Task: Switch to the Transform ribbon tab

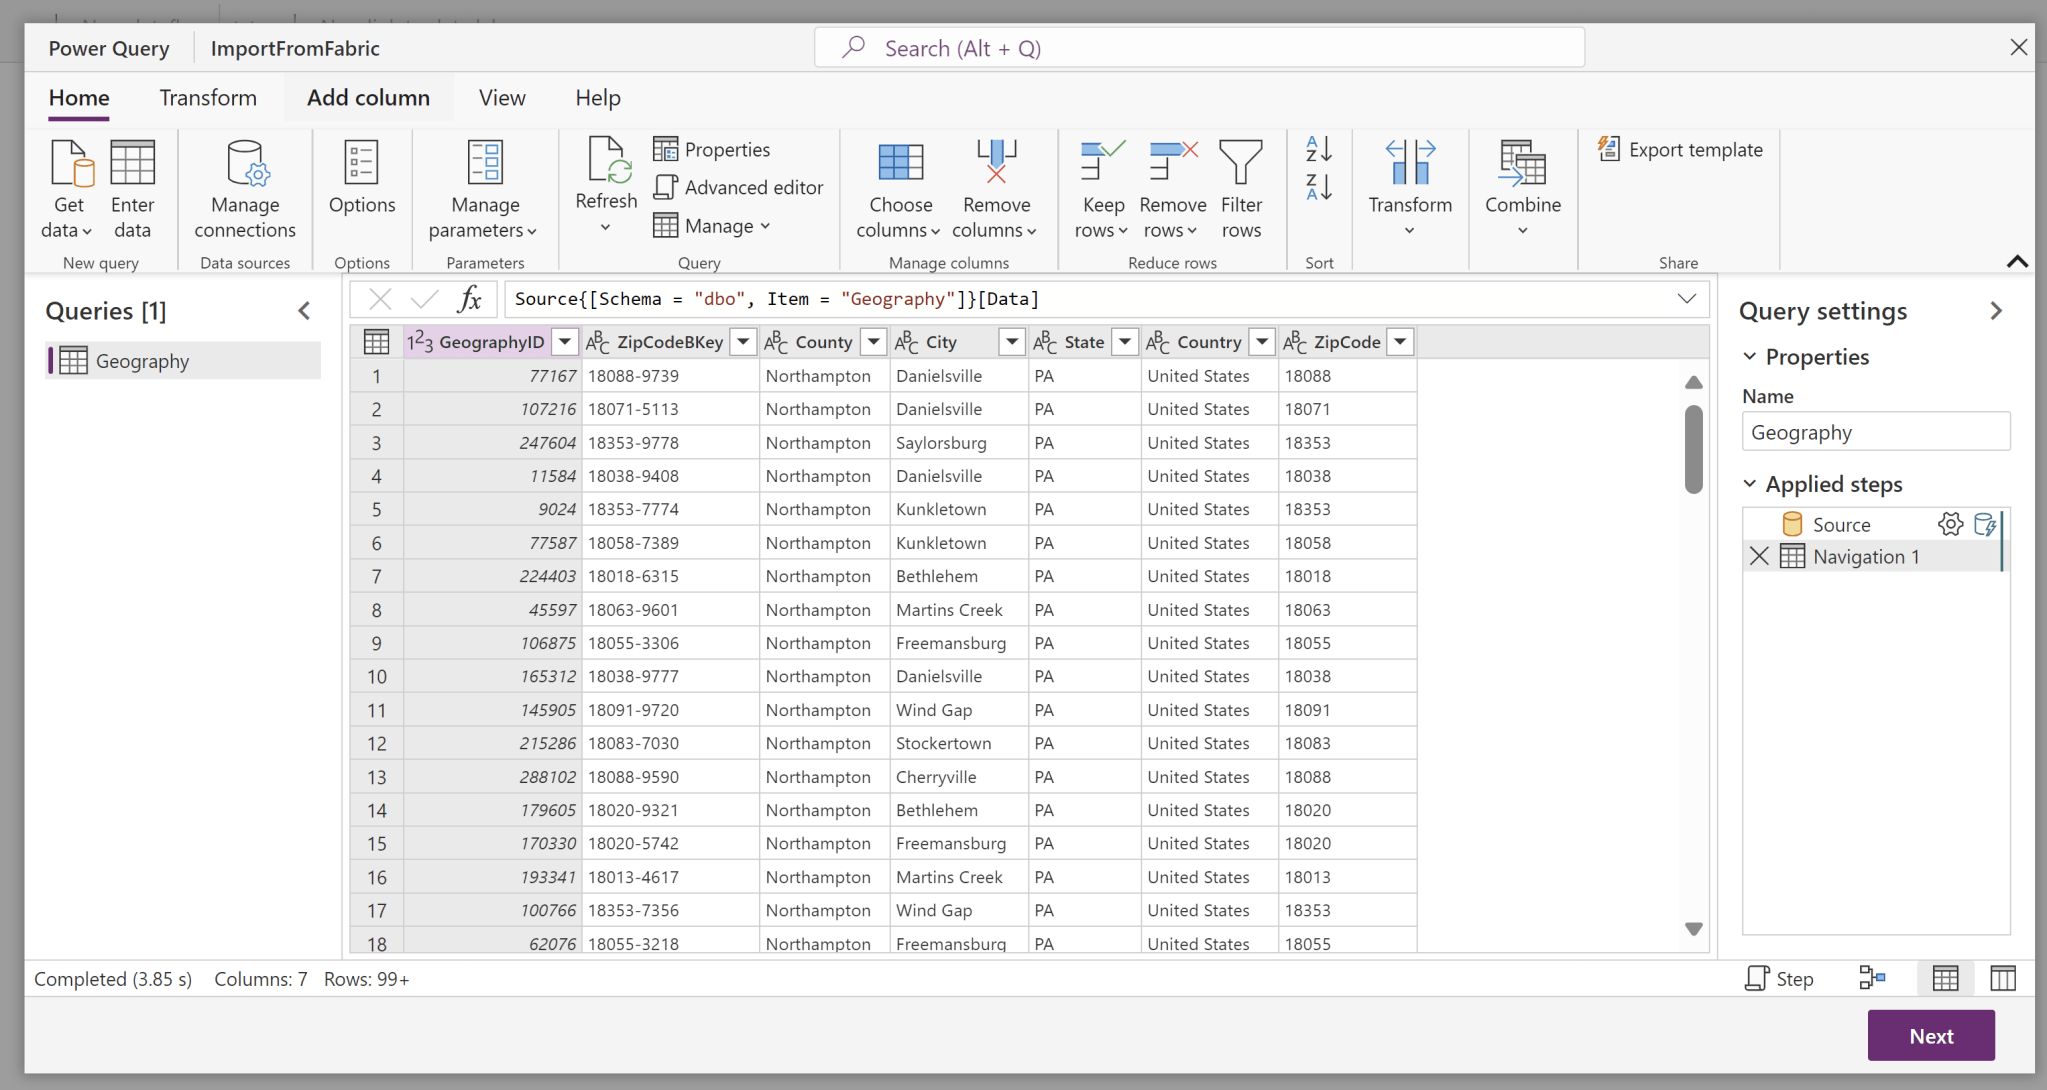Action: 208,97
